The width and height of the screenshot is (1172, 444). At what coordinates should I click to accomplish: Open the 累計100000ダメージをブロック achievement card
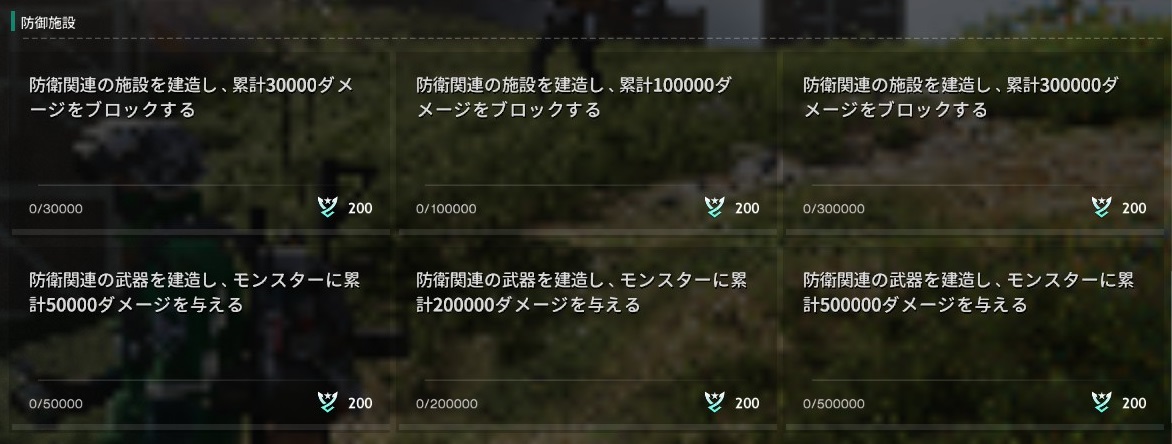587,142
